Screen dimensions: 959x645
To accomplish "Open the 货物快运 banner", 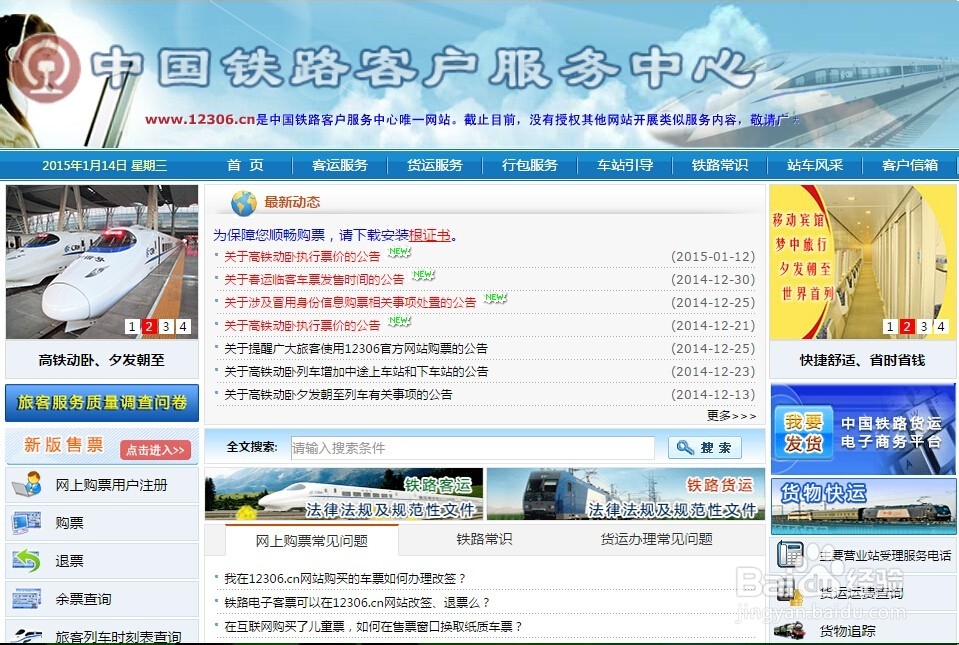I will point(863,506).
